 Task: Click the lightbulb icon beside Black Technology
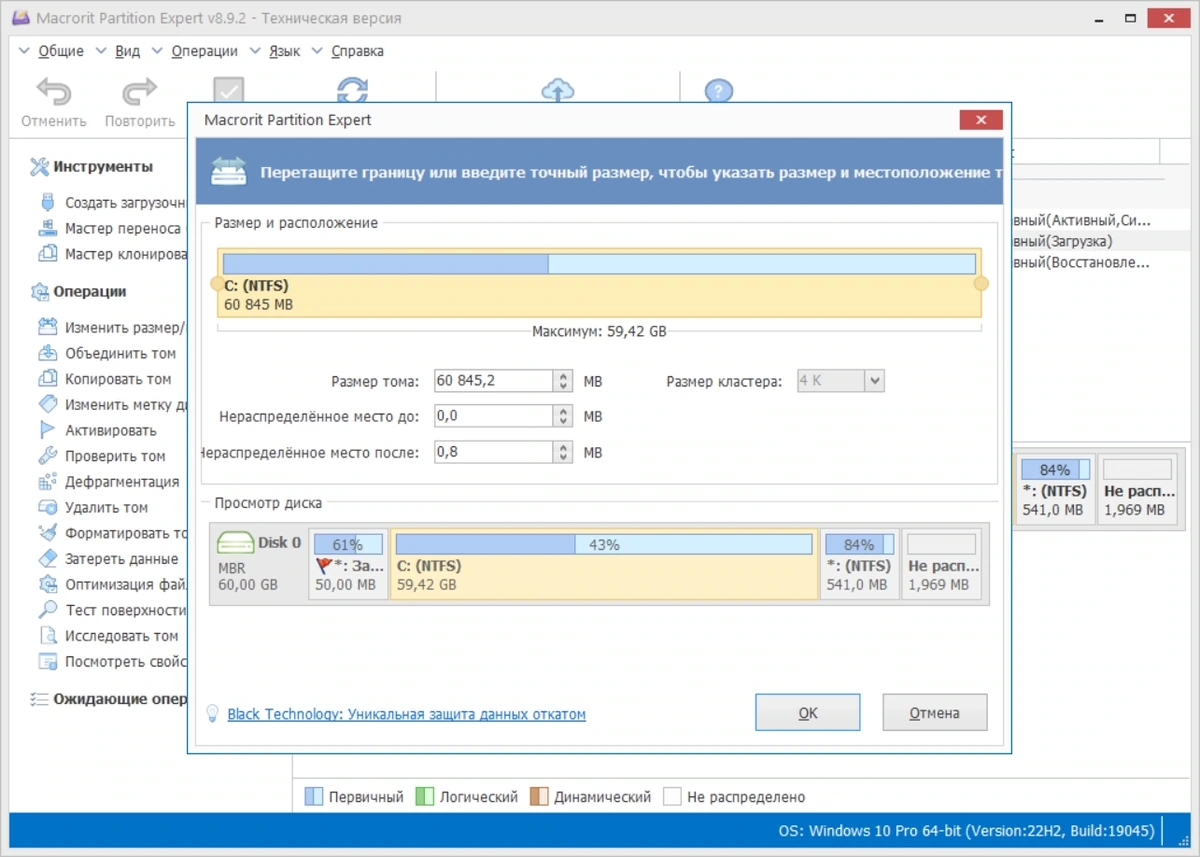pyautogui.click(x=212, y=714)
